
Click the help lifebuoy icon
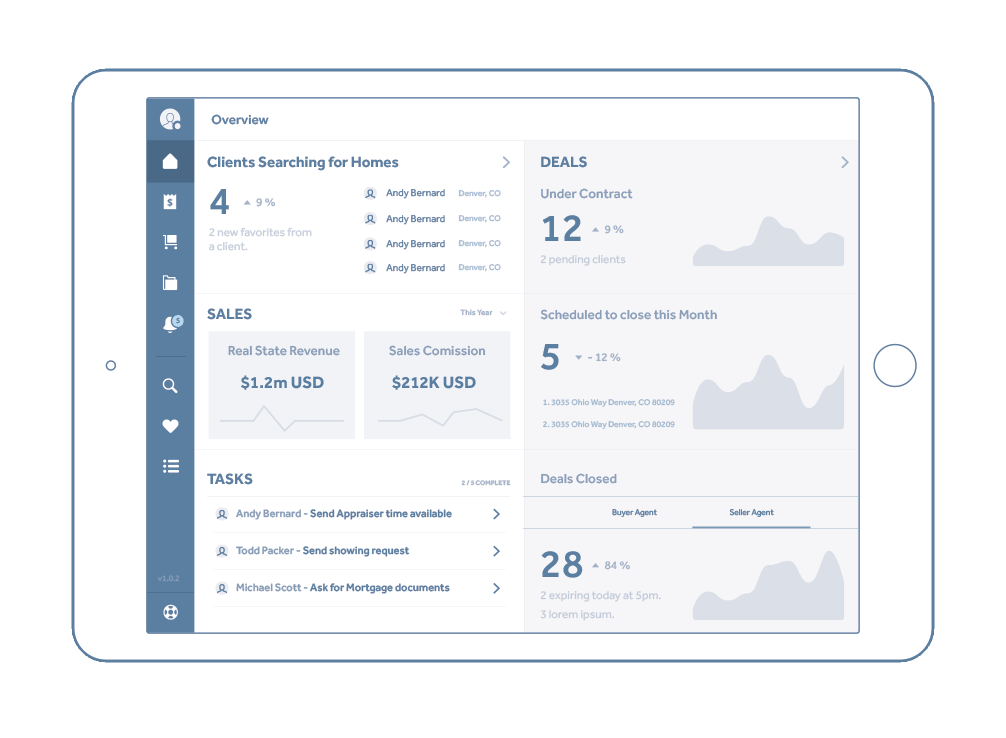coord(170,612)
